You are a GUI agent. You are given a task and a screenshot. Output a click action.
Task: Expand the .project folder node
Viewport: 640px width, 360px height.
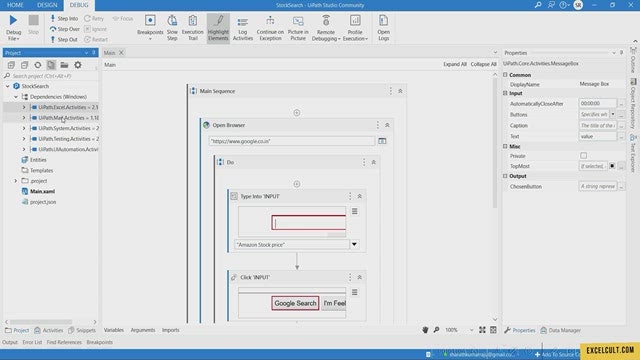point(16,181)
